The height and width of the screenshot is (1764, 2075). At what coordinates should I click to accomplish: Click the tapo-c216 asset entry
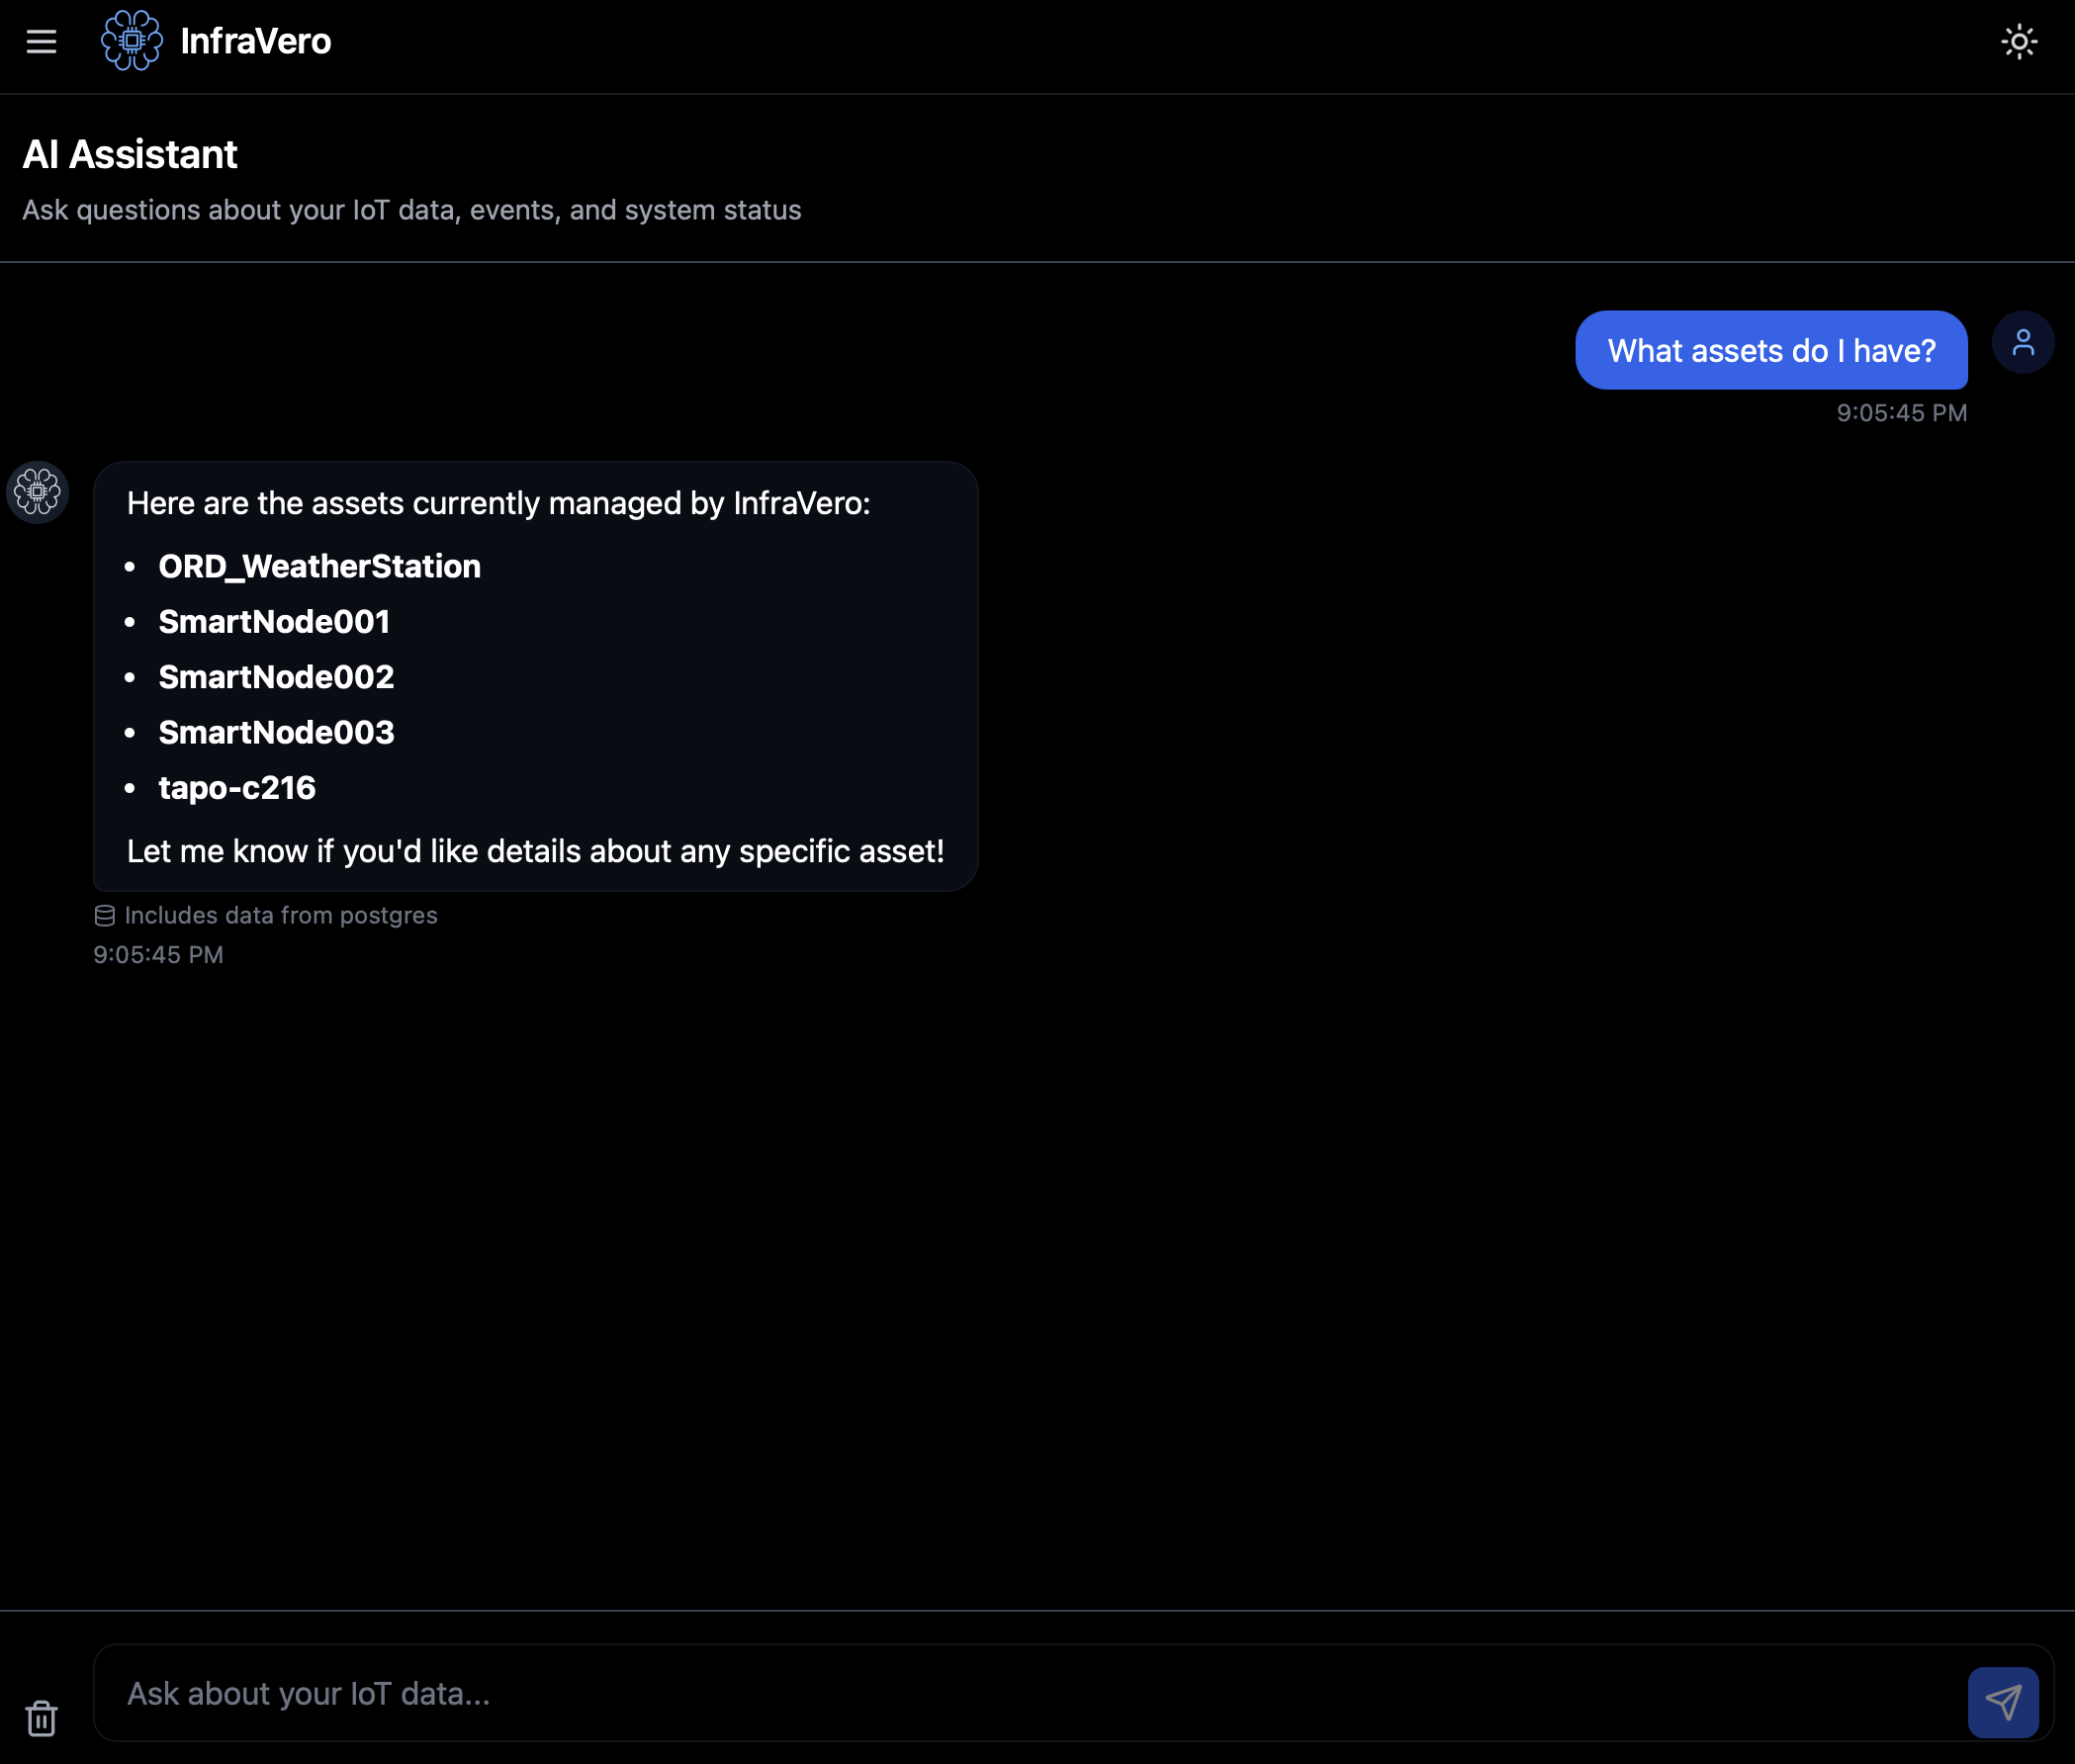[237, 787]
